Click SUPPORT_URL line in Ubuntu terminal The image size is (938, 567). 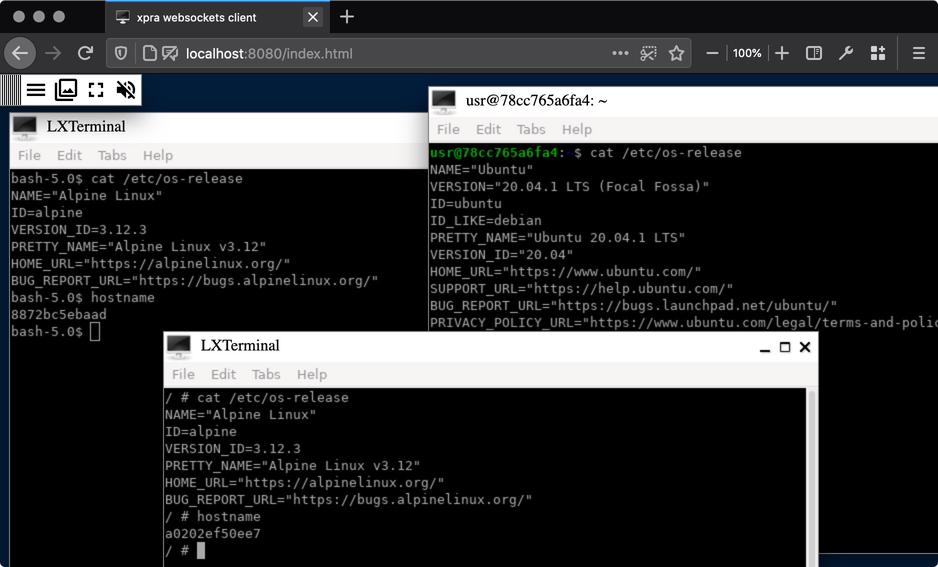tap(581, 288)
